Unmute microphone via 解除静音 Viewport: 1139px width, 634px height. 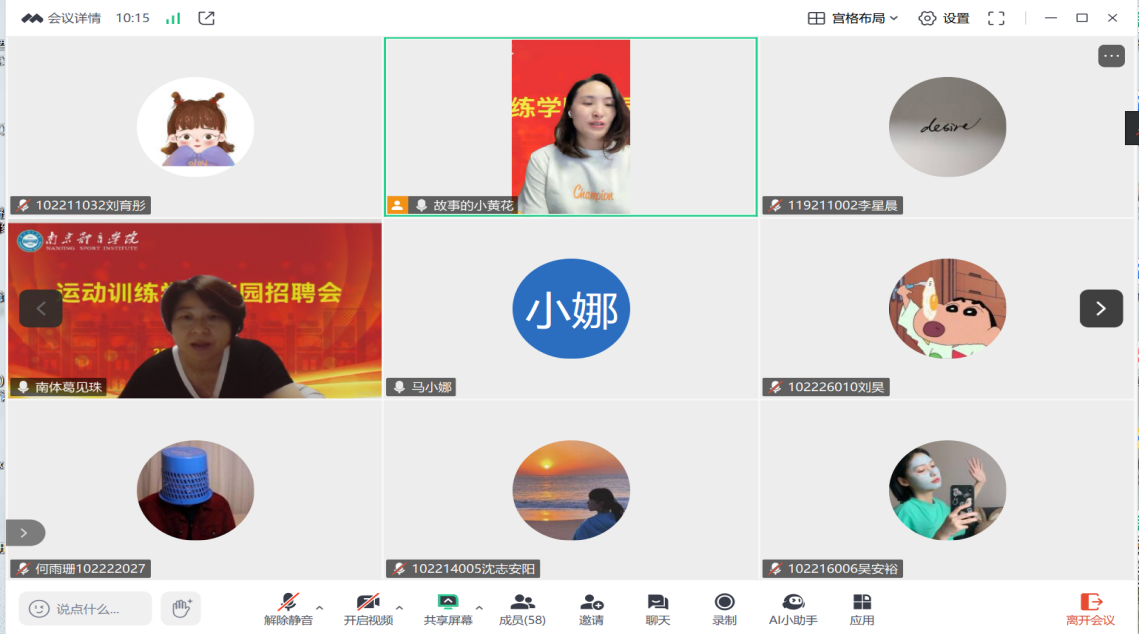[288, 608]
